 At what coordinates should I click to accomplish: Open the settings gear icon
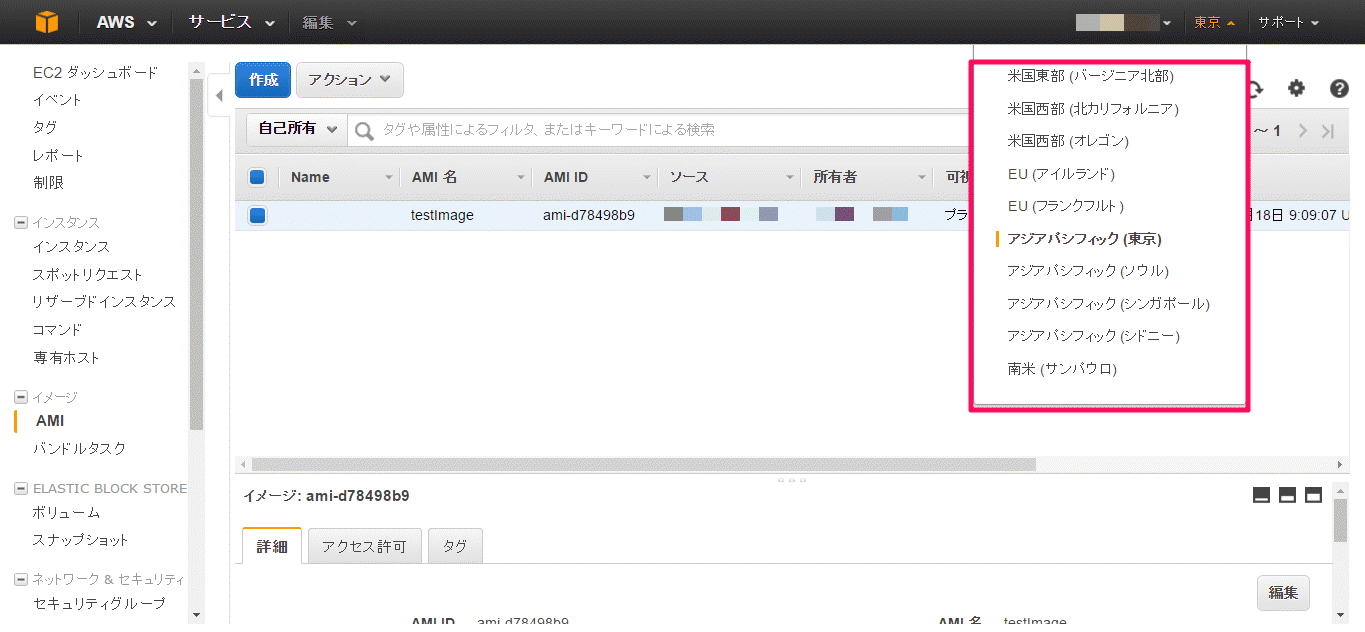[x=1296, y=88]
